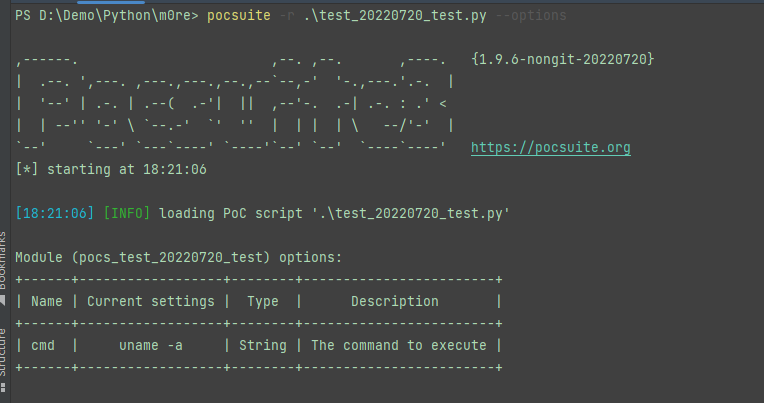Click the 'cmd' option name cell
Image resolution: width=764 pixels, height=403 pixels.
(x=43, y=345)
